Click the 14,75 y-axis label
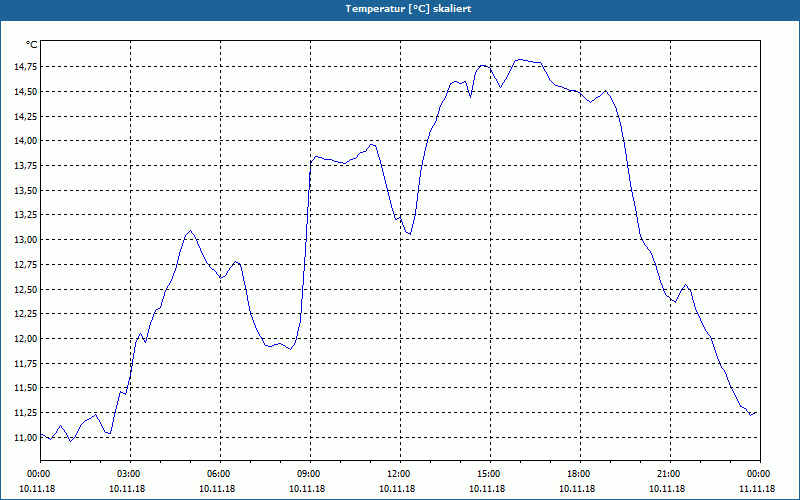Image resolution: width=800 pixels, height=500 pixels. [x=26, y=67]
